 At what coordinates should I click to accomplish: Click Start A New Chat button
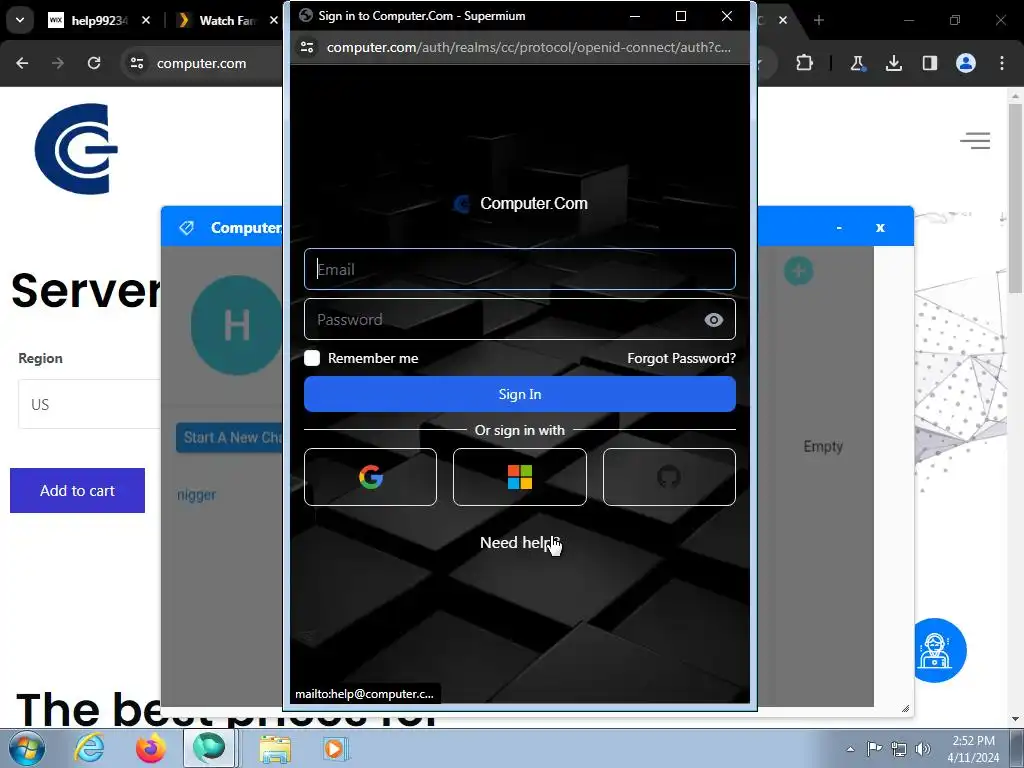click(x=229, y=438)
